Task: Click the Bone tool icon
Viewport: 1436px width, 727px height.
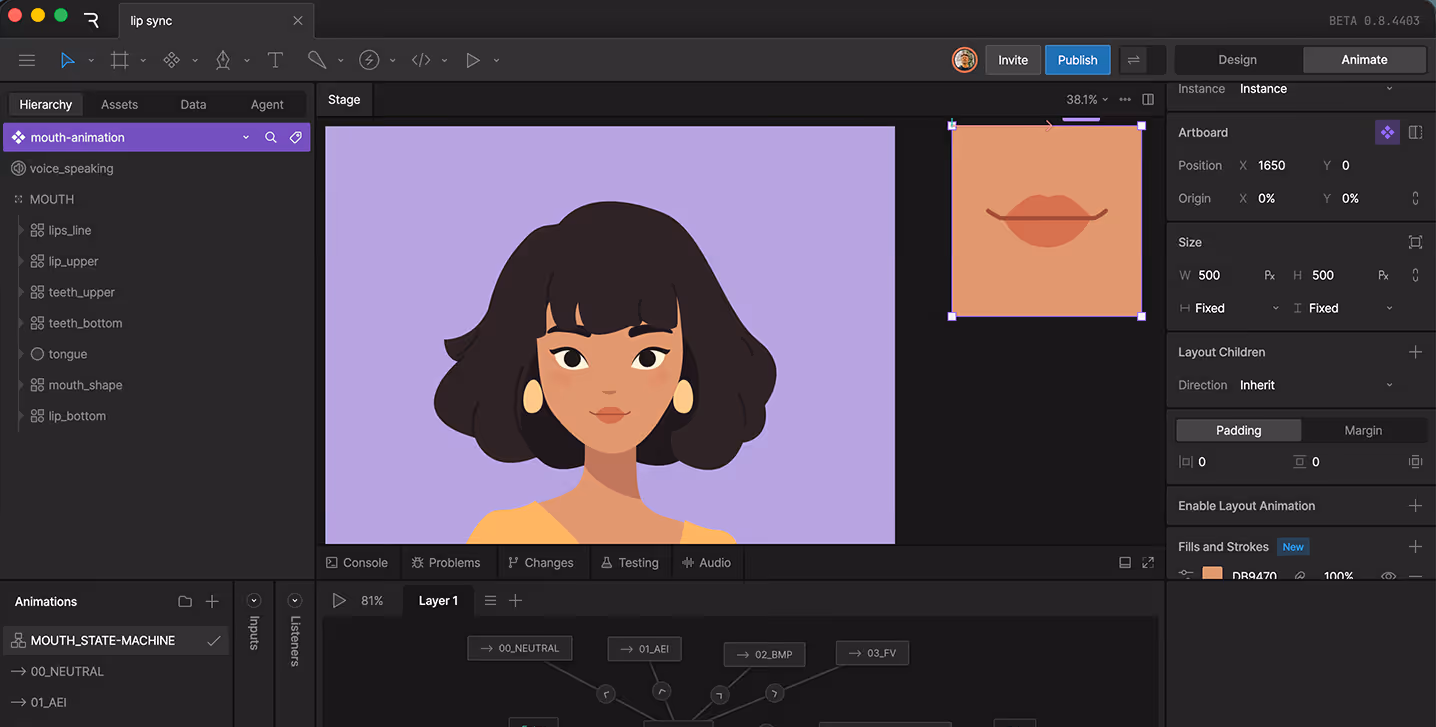Action: pyautogui.click(x=317, y=60)
